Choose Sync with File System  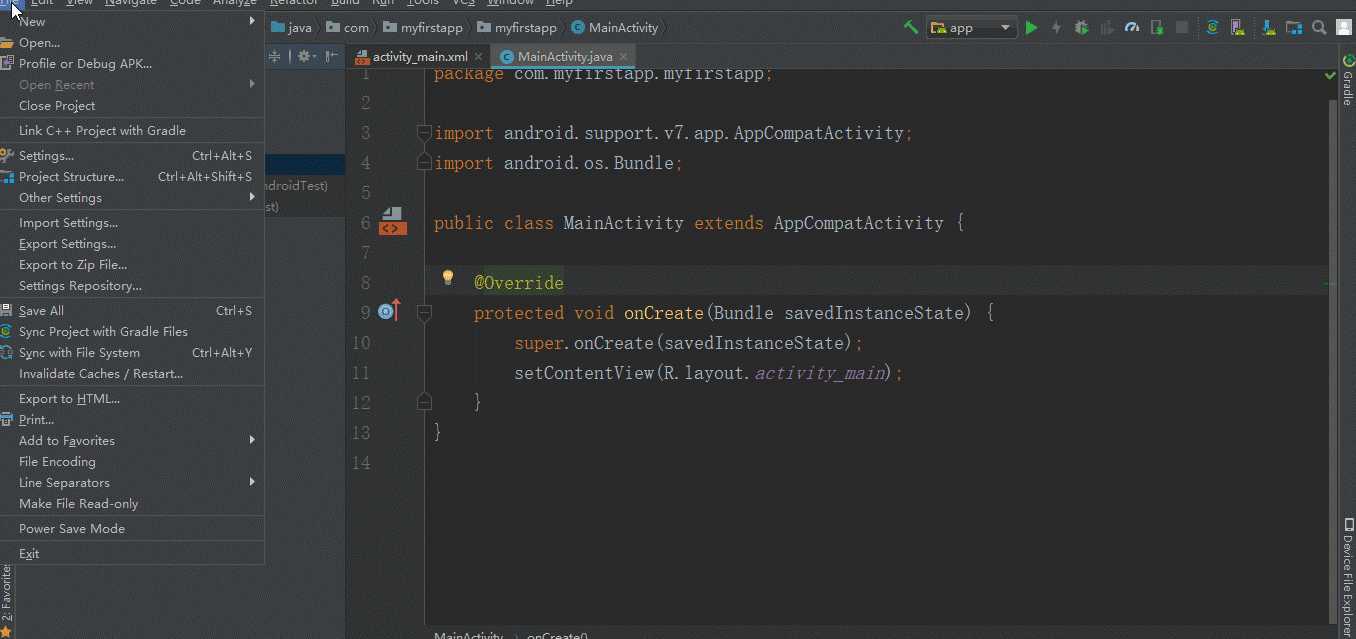(x=132, y=352)
